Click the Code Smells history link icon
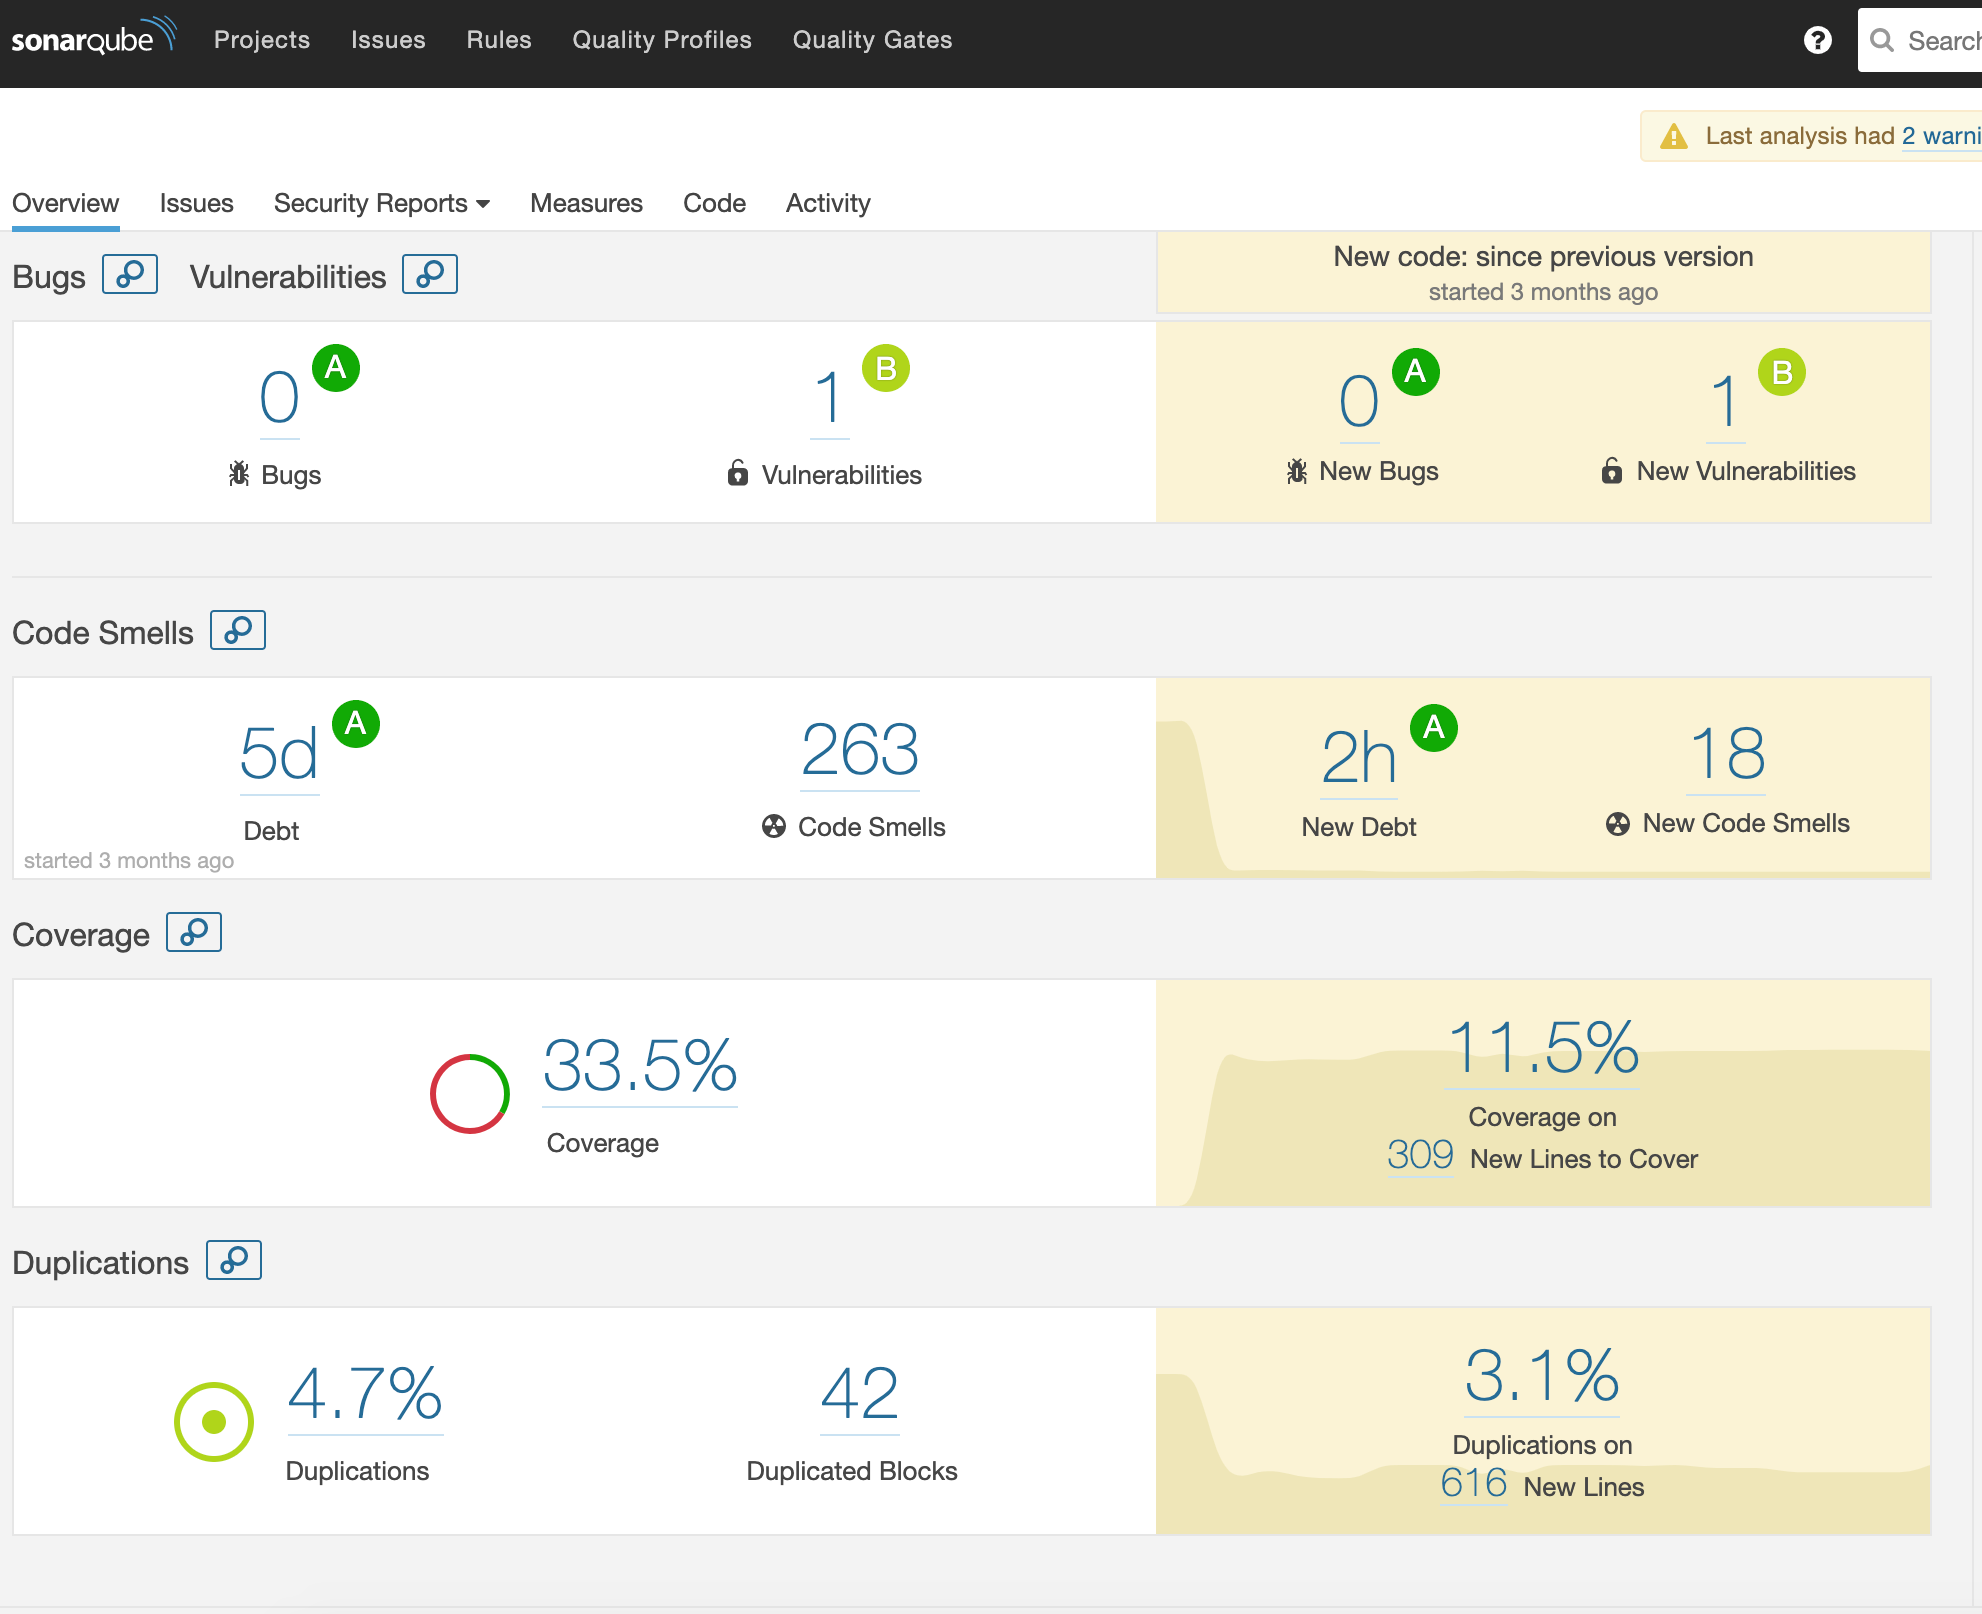 238,630
